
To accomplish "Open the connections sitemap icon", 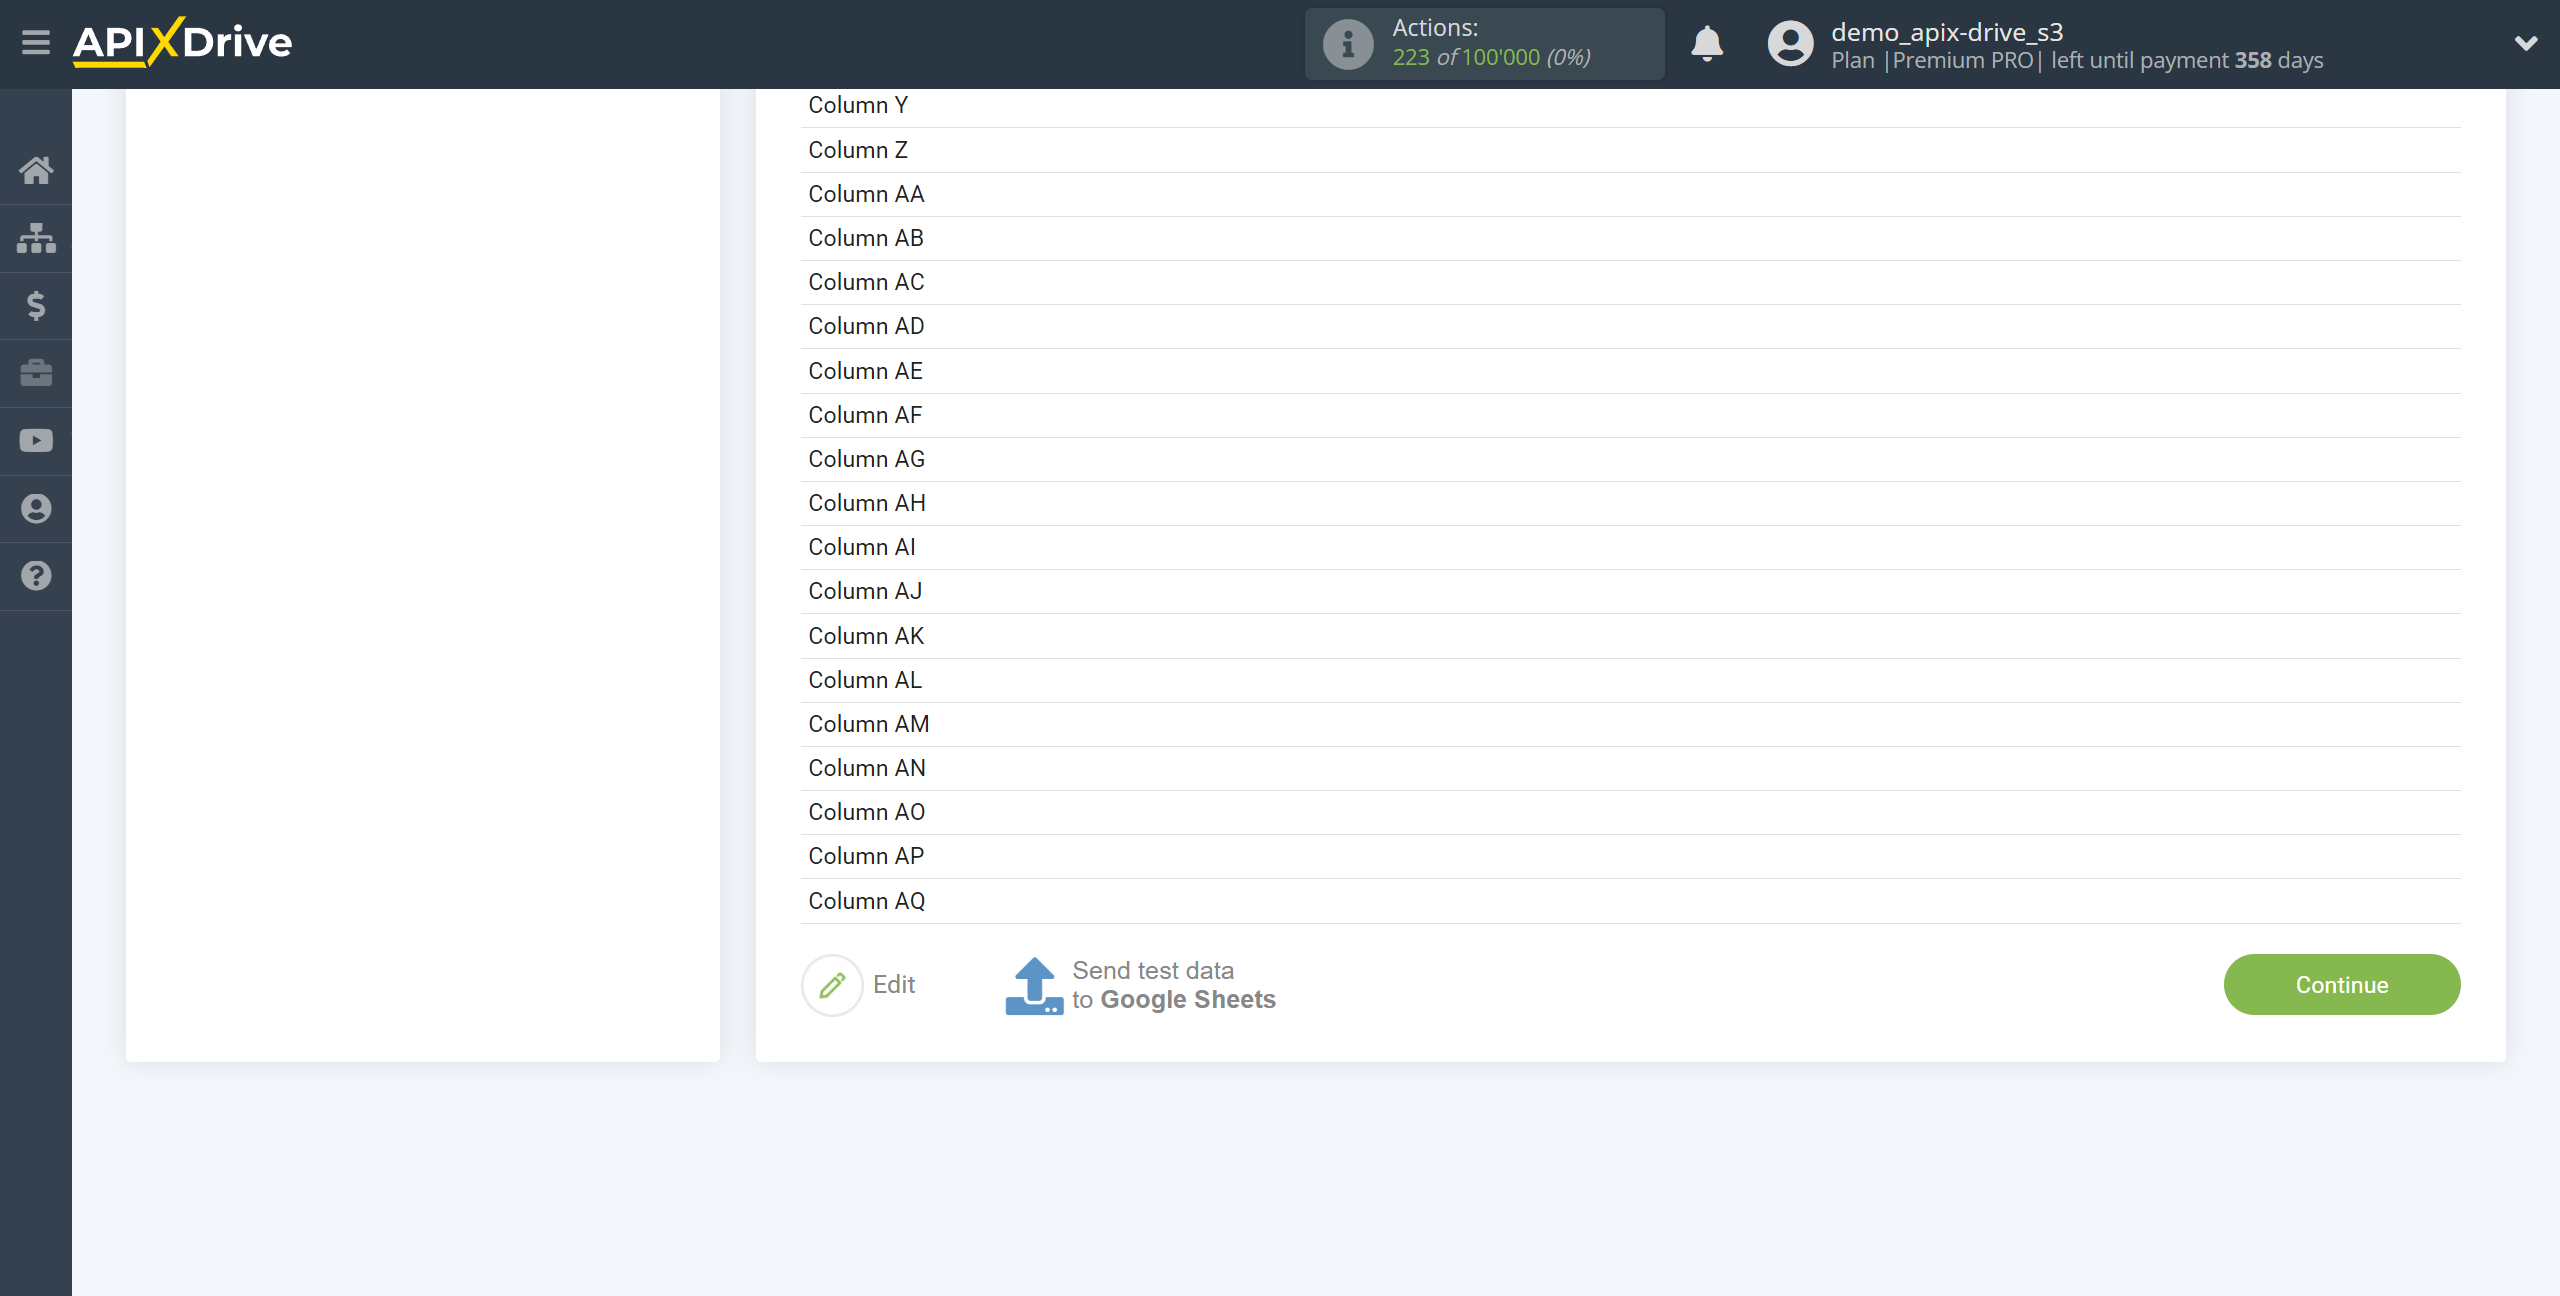I will click(x=36, y=238).
